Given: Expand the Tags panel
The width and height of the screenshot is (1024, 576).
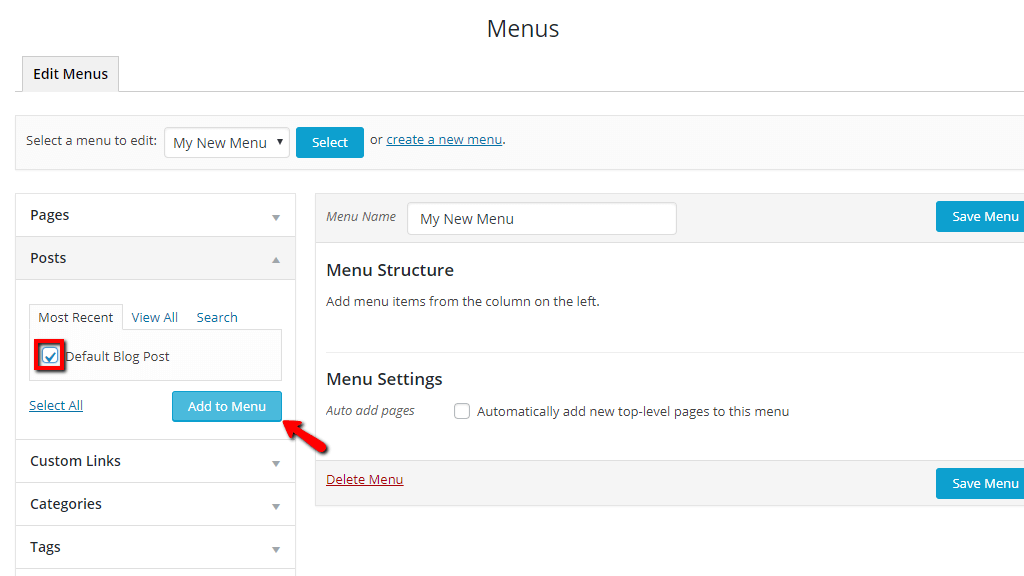Looking at the screenshot, I should 155,547.
